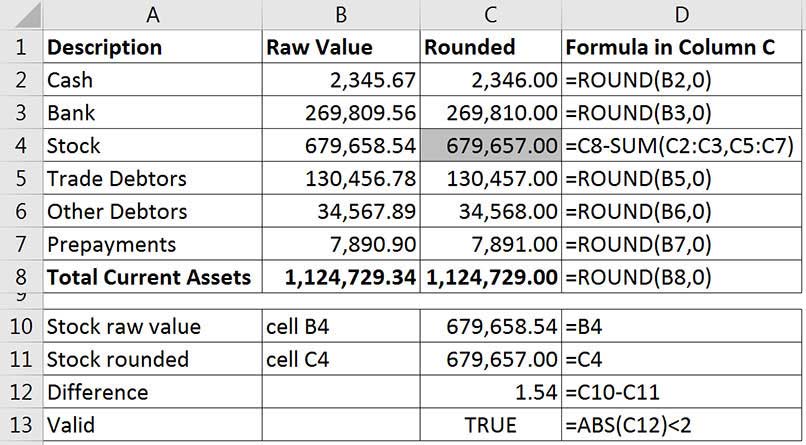Click the =ABS(C12)<2 formula cell
806x445 pixels.
[682, 425]
